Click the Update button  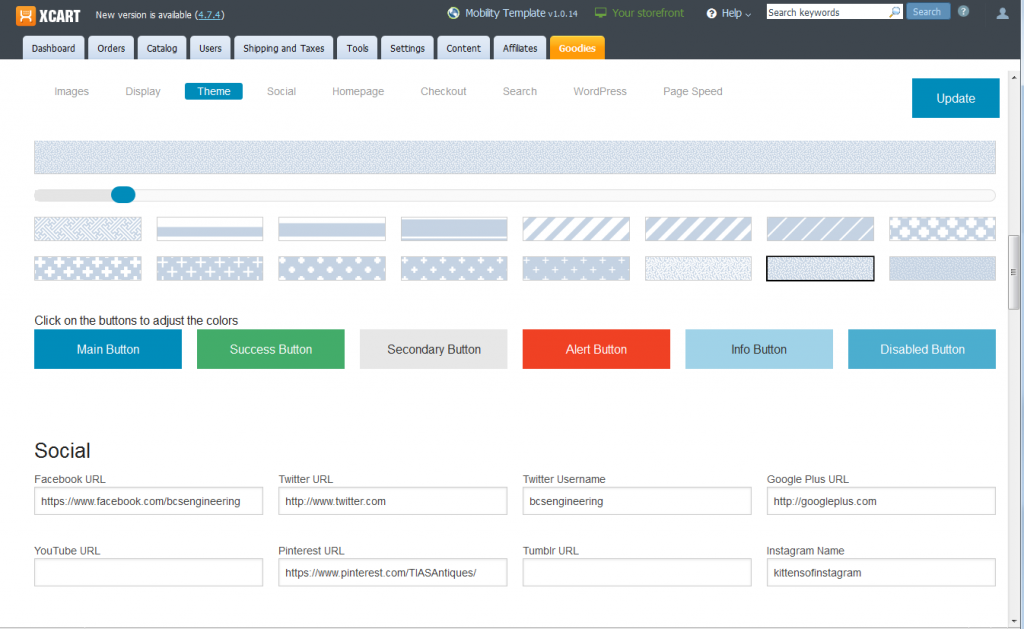point(954,98)
